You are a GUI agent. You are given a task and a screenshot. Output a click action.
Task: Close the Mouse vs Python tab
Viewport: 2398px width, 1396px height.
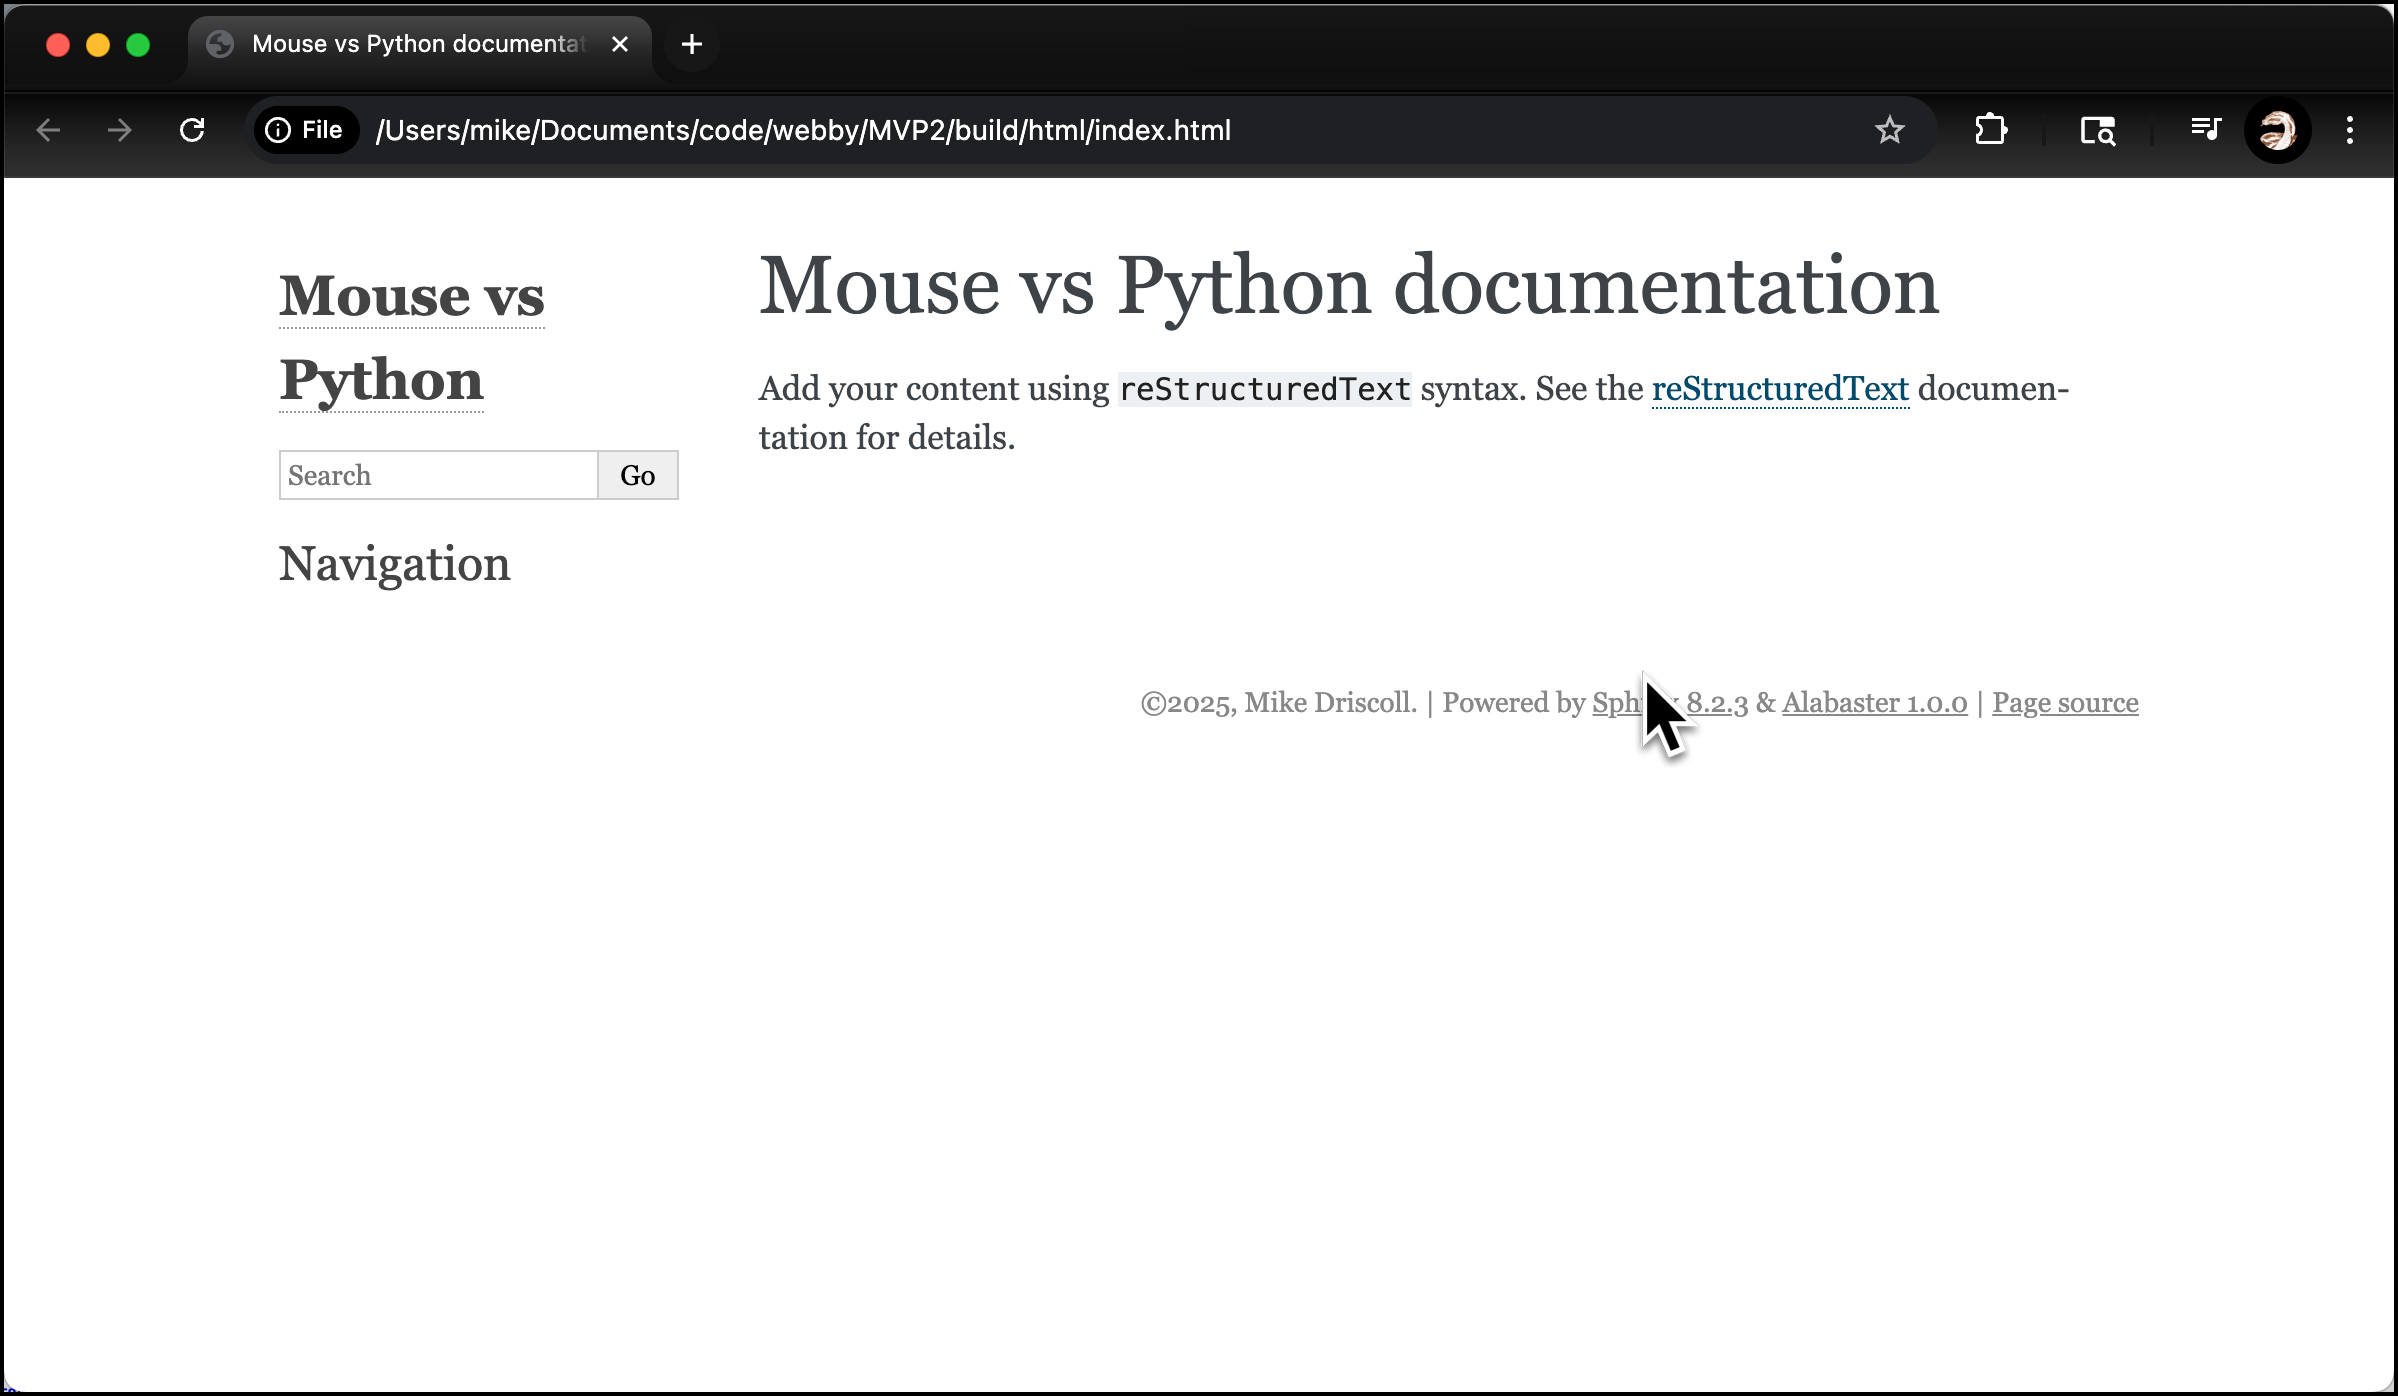point(619,44)
